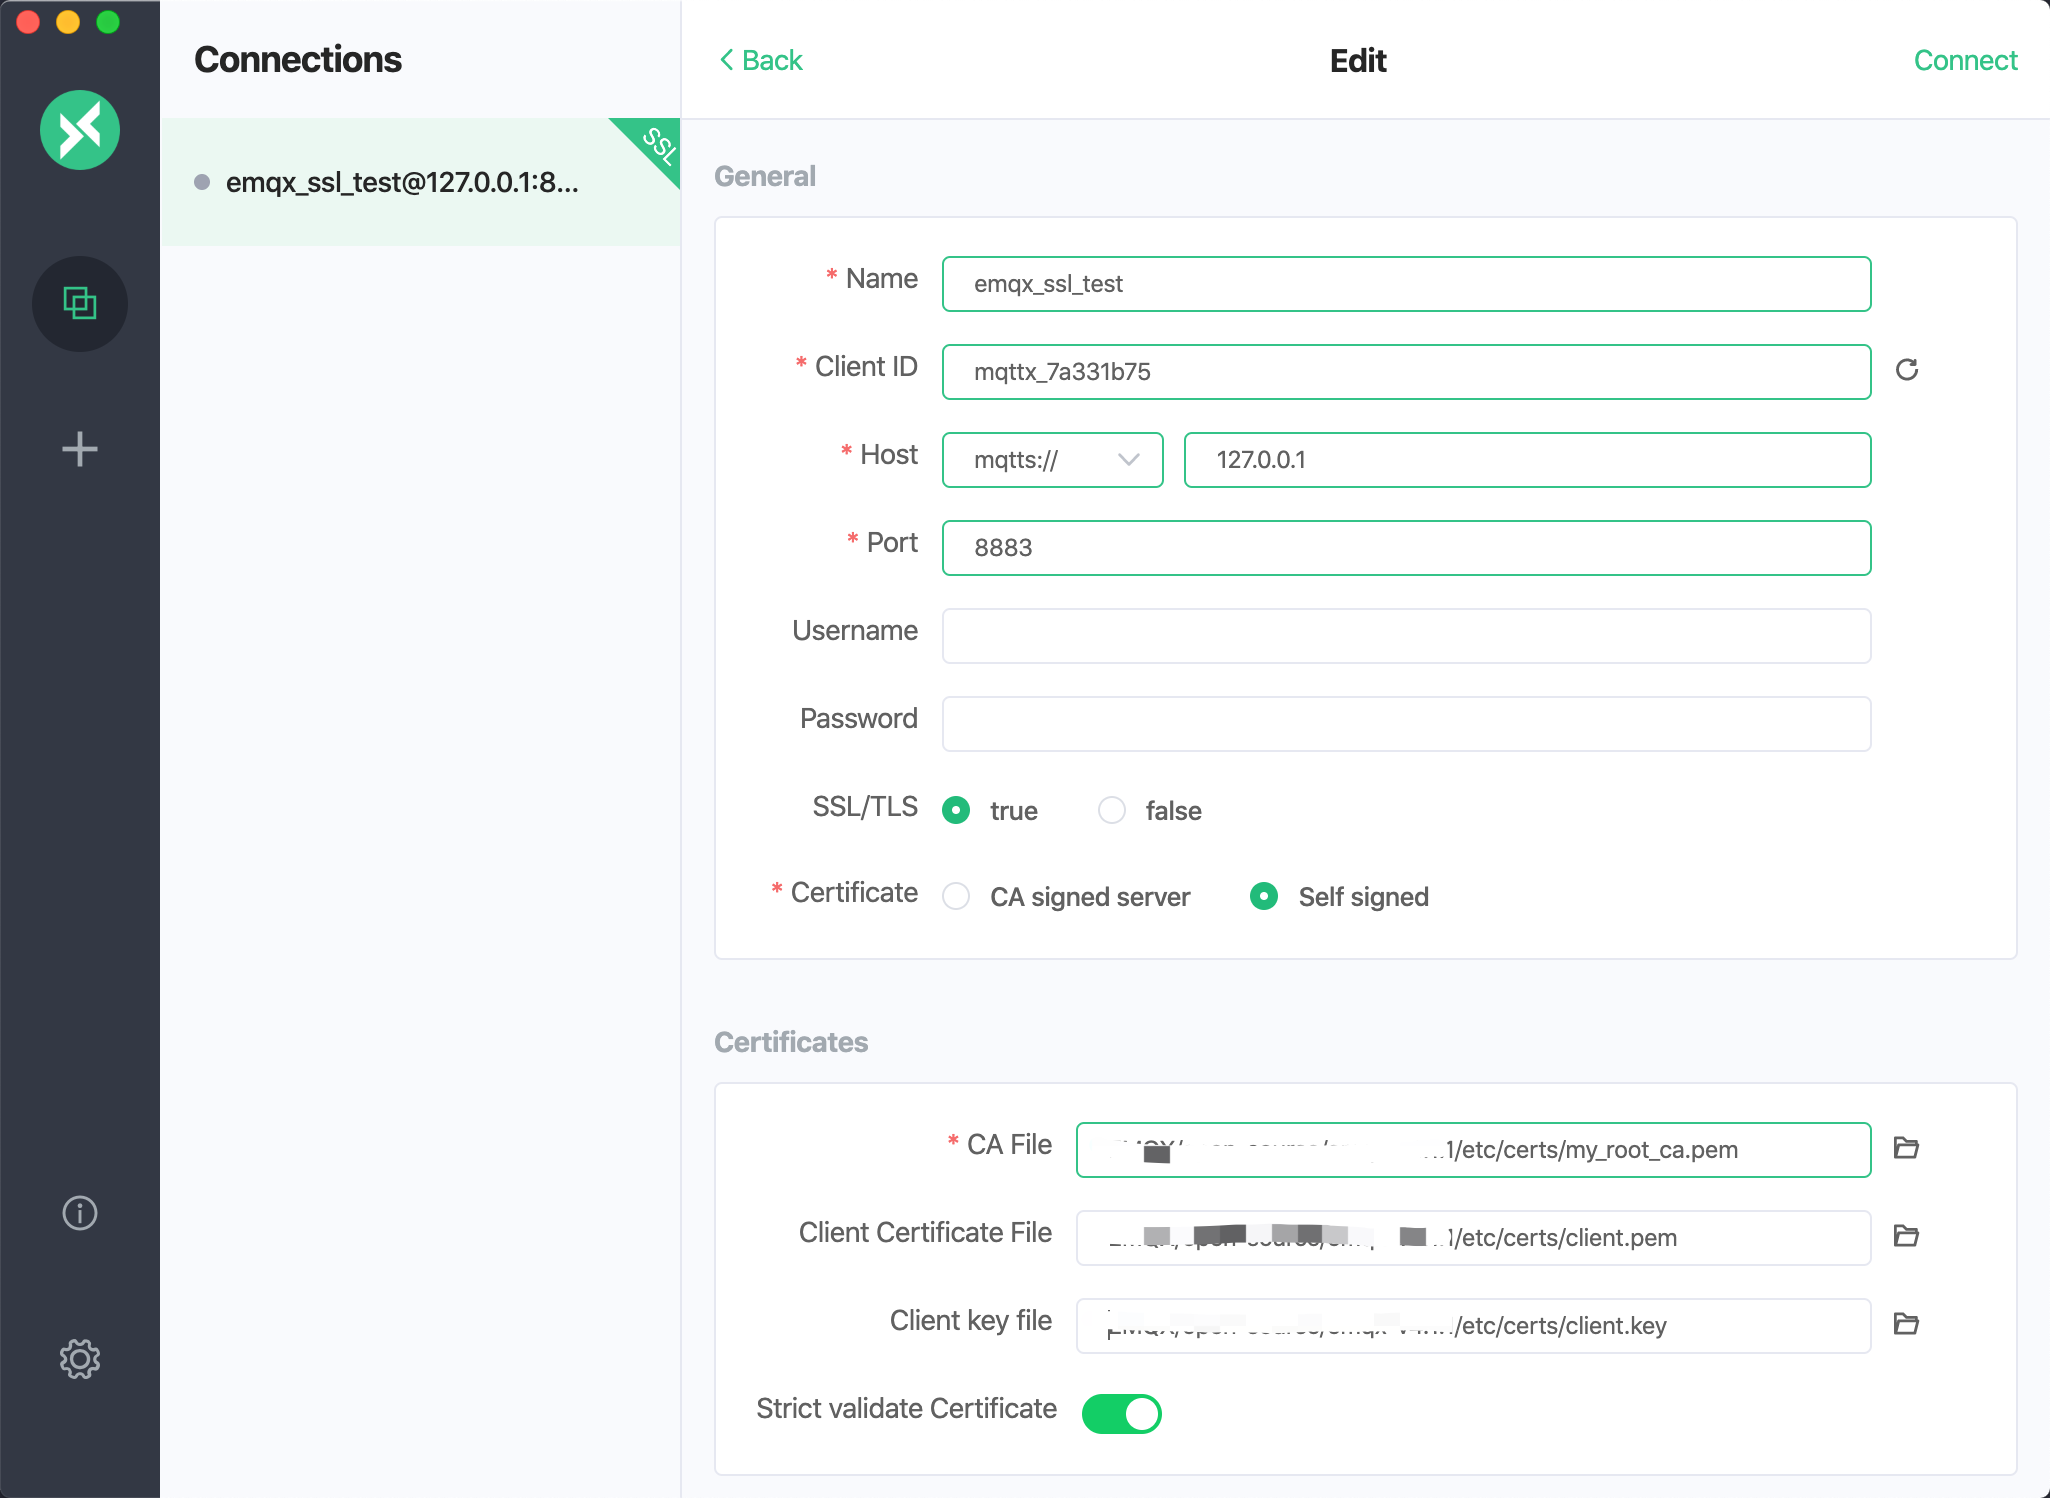Browse for CA File using folder icon
This screenshot has width=2050, height=1498.
coord(1906,1148)
